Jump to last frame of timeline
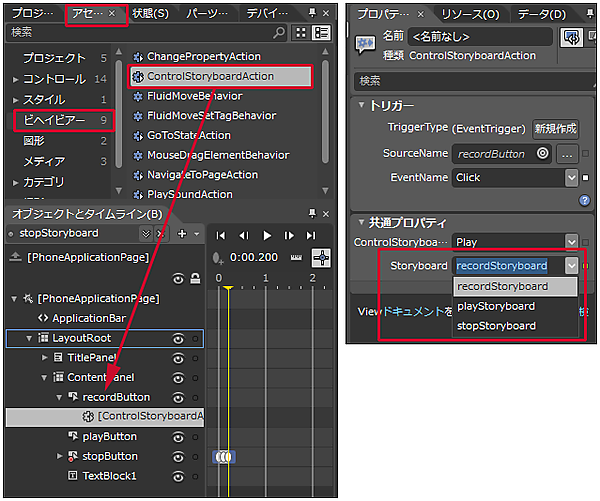 pos(312,235)
